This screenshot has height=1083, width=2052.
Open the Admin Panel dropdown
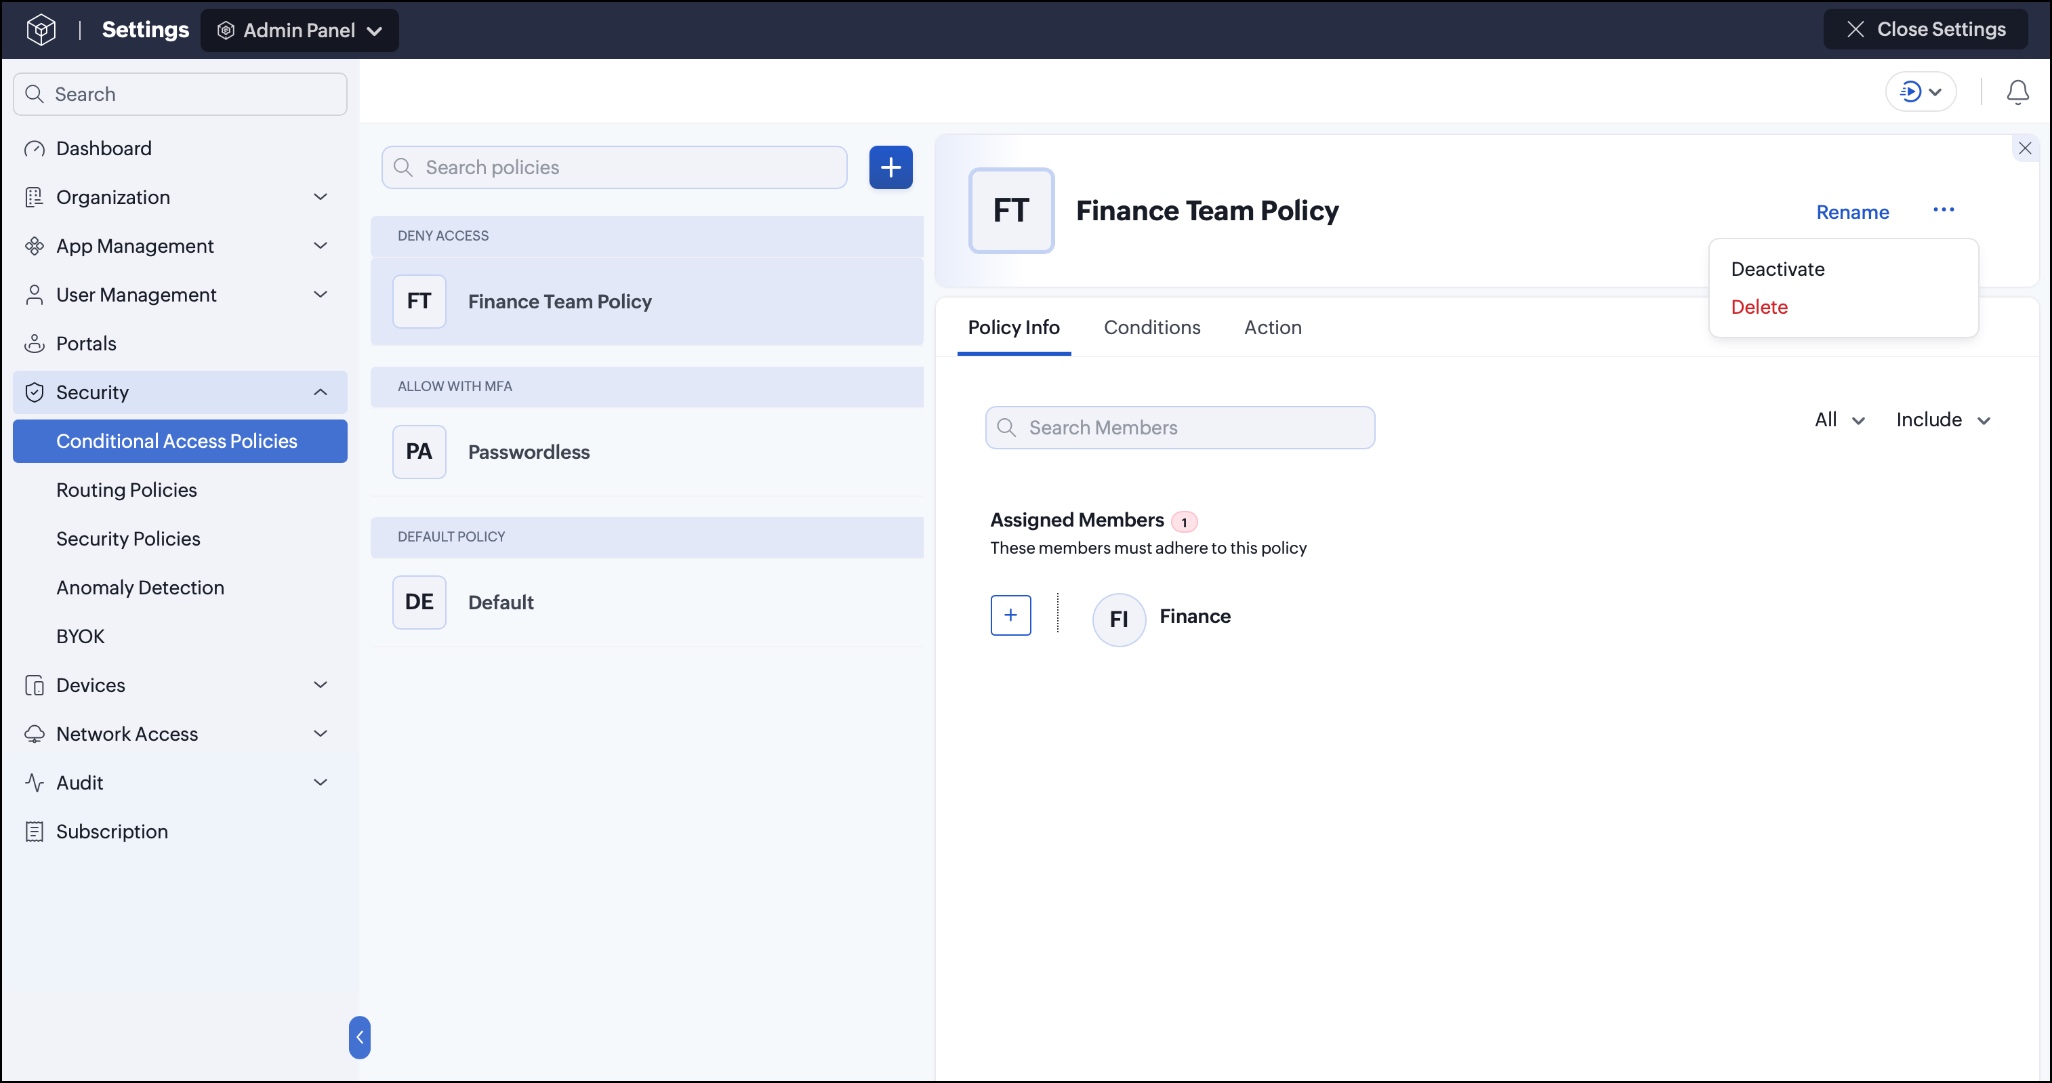300,30
